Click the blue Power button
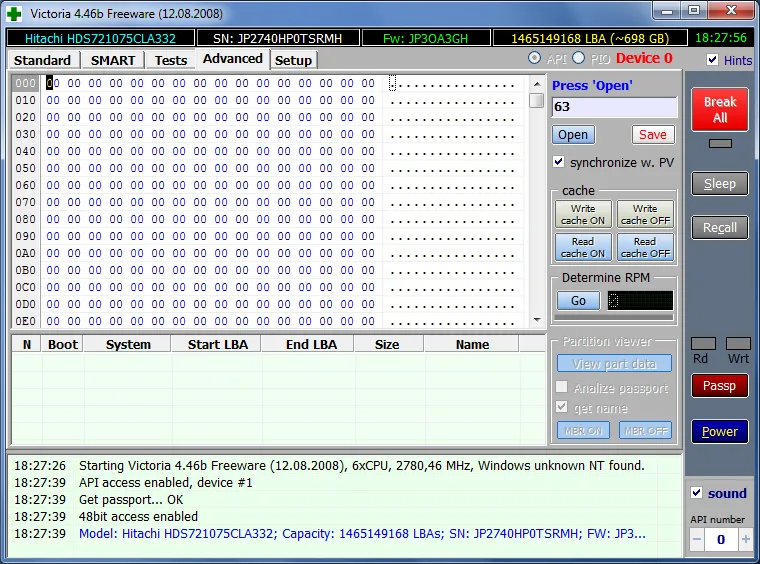The width and height of the screenshot is (760, 564). (x=720, y=431)
